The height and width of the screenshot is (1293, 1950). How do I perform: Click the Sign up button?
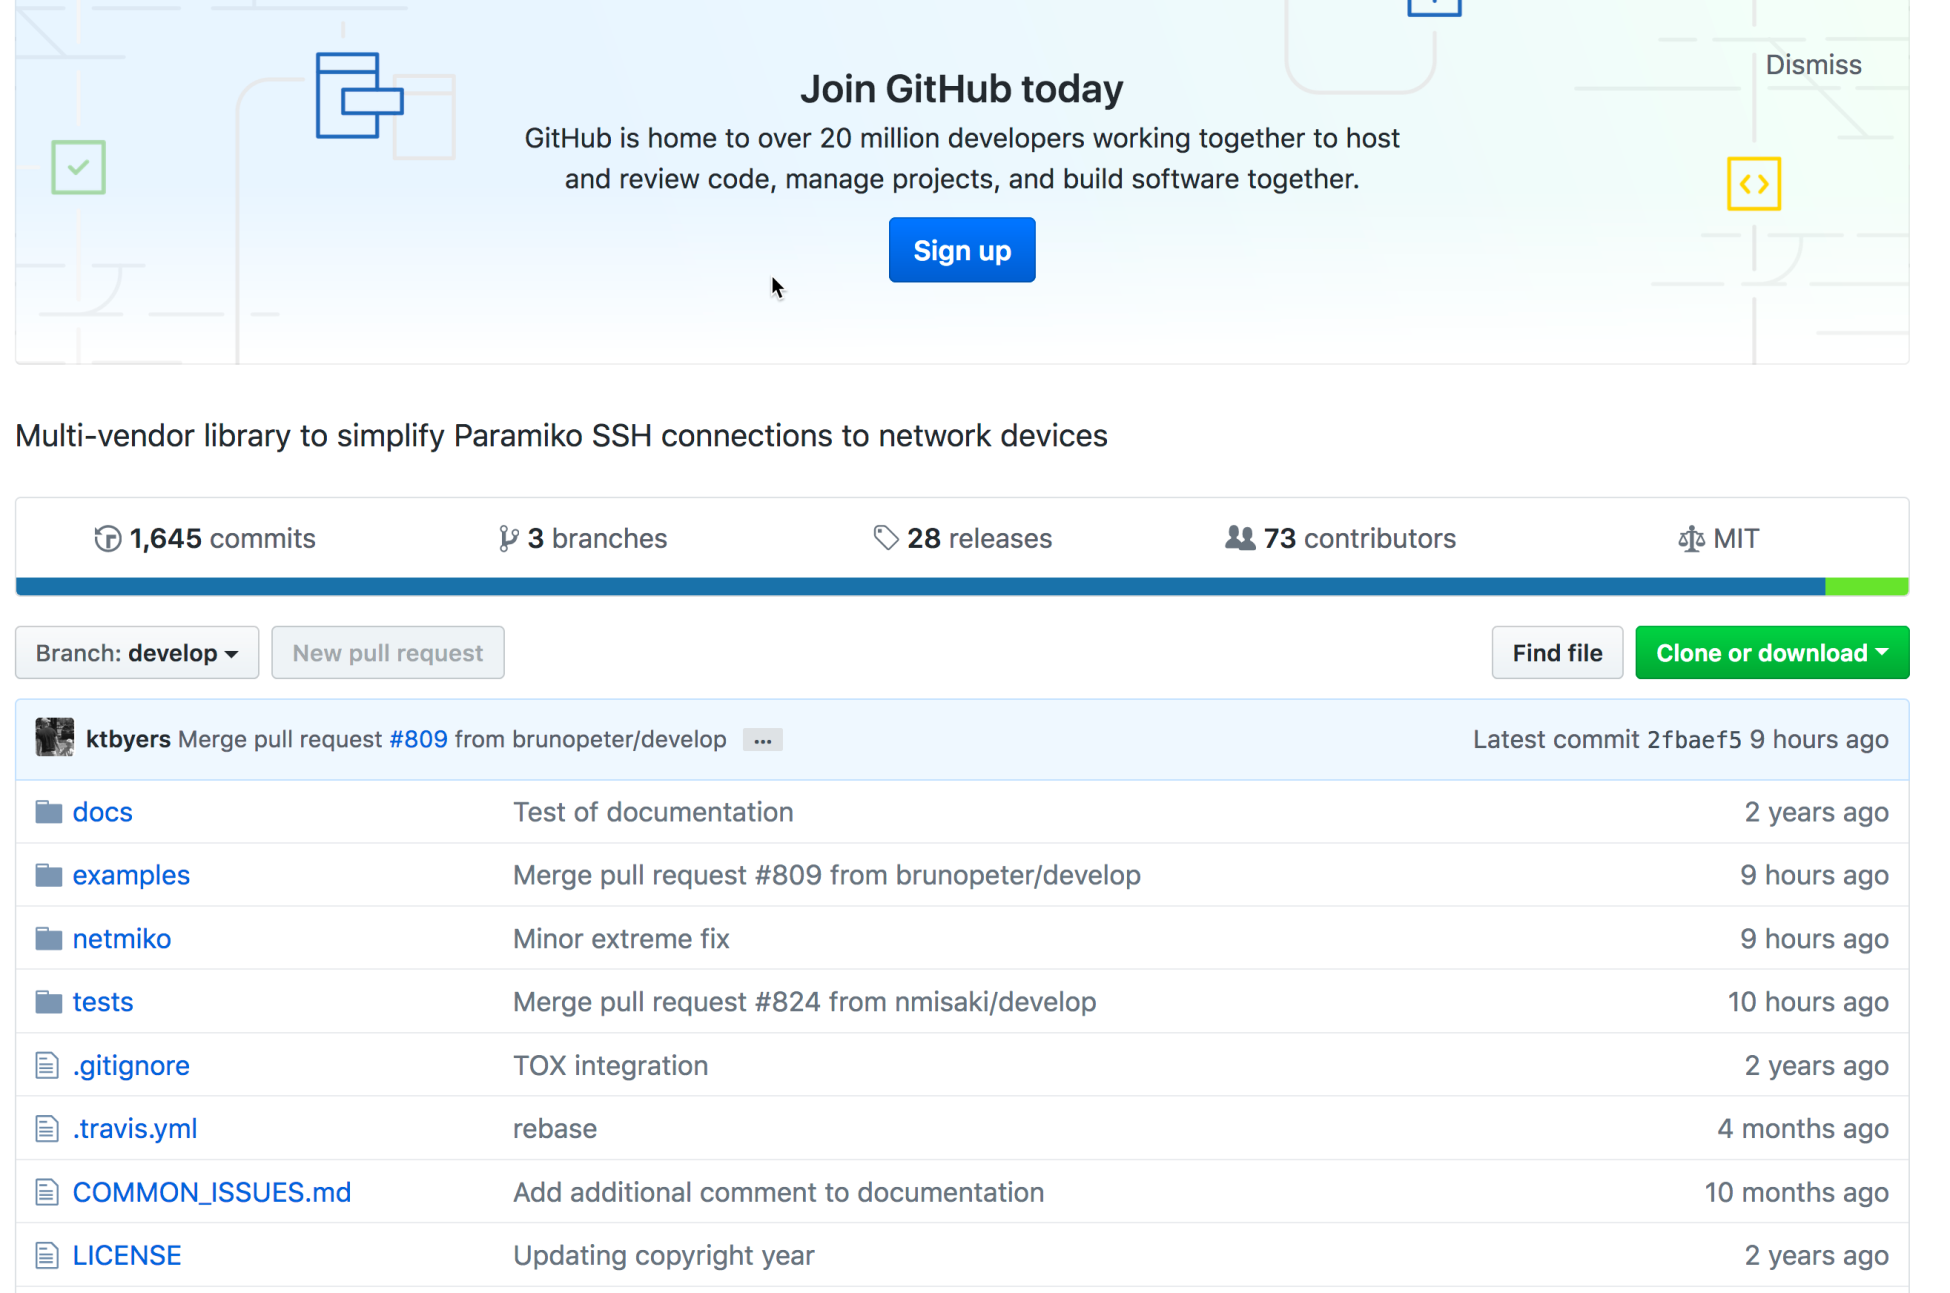962,250
